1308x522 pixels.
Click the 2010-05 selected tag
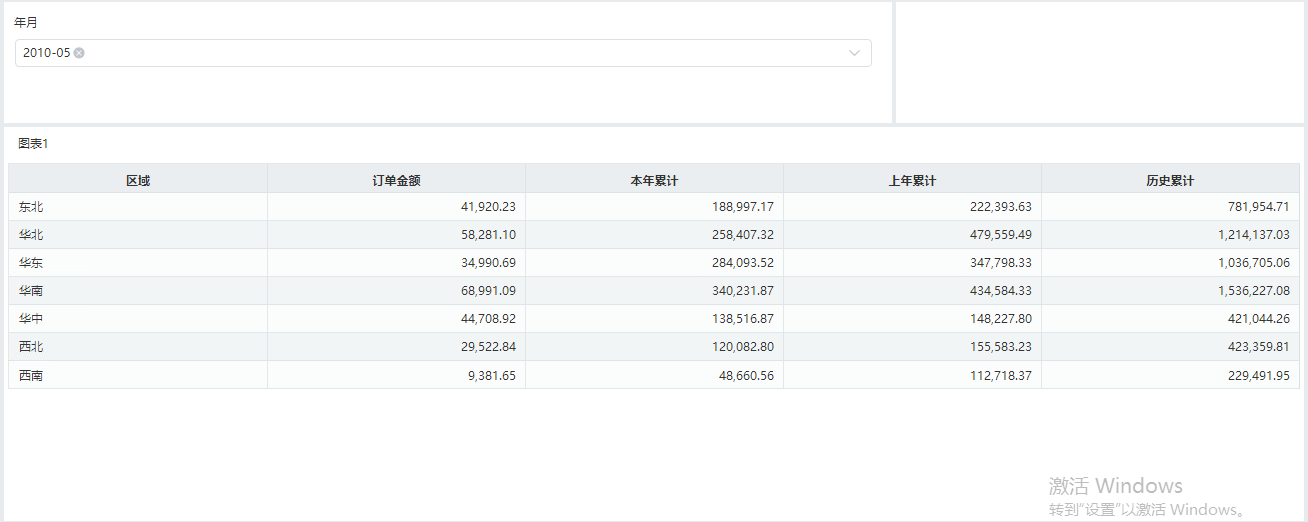[47, 53]
